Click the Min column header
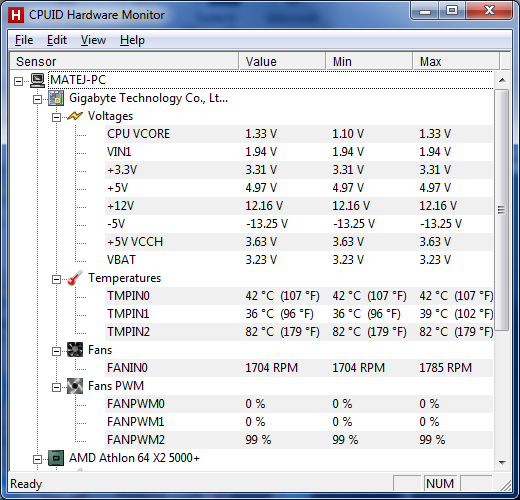This screenshot has height=500, width=520. pyautogui.click(x=369, y=61)
